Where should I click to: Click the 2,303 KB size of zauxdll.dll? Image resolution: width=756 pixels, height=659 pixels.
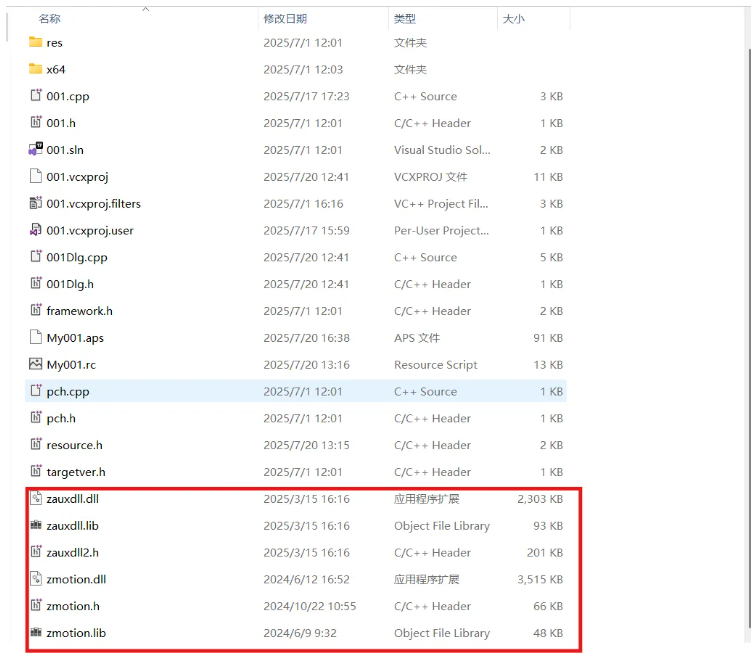(540, 499)
